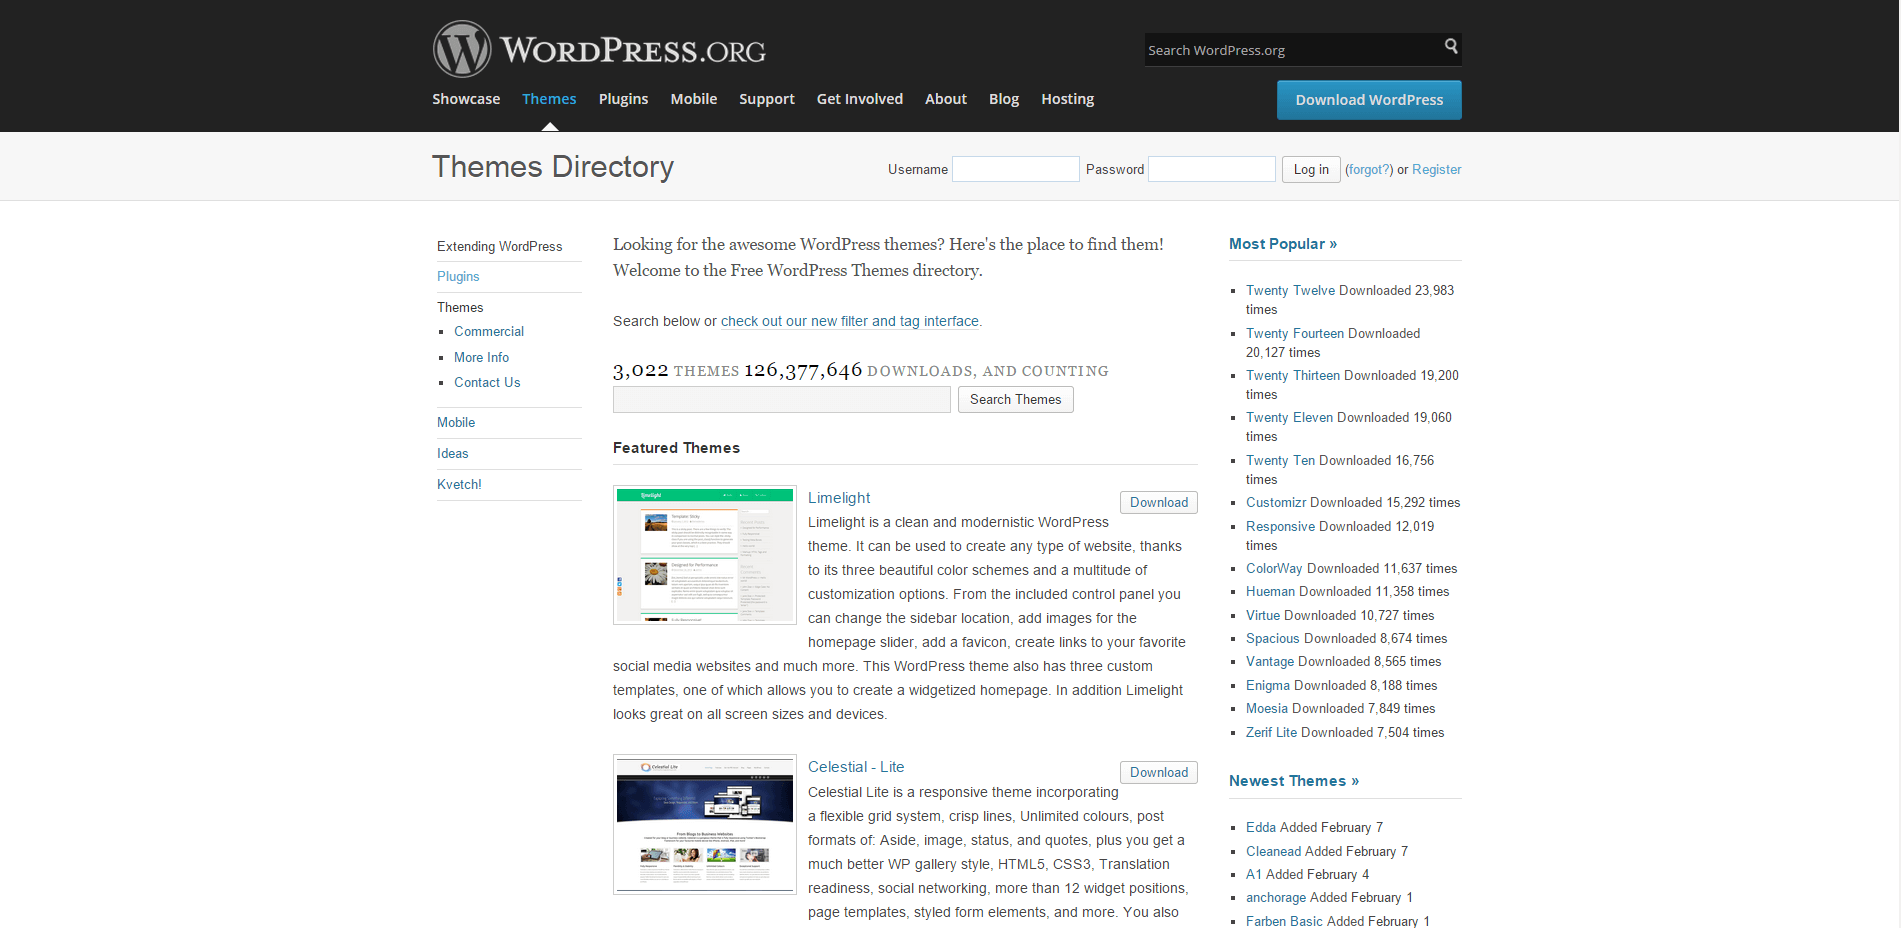This screenshot has width=1901, height=928.
Task: Open the new filter and tag interface link
Action: pos(850,322)
